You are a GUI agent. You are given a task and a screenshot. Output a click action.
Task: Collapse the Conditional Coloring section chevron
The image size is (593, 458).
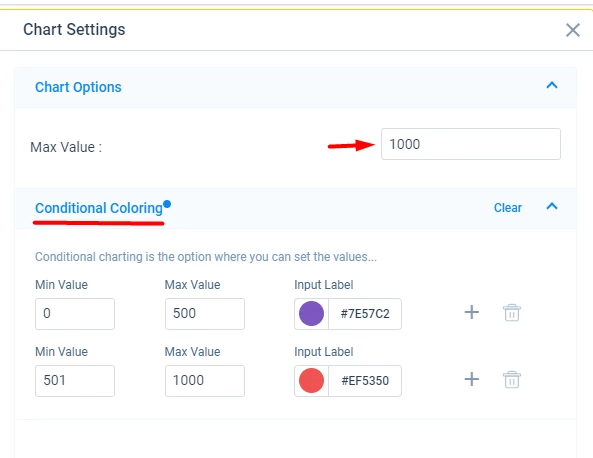coord(552,206)
